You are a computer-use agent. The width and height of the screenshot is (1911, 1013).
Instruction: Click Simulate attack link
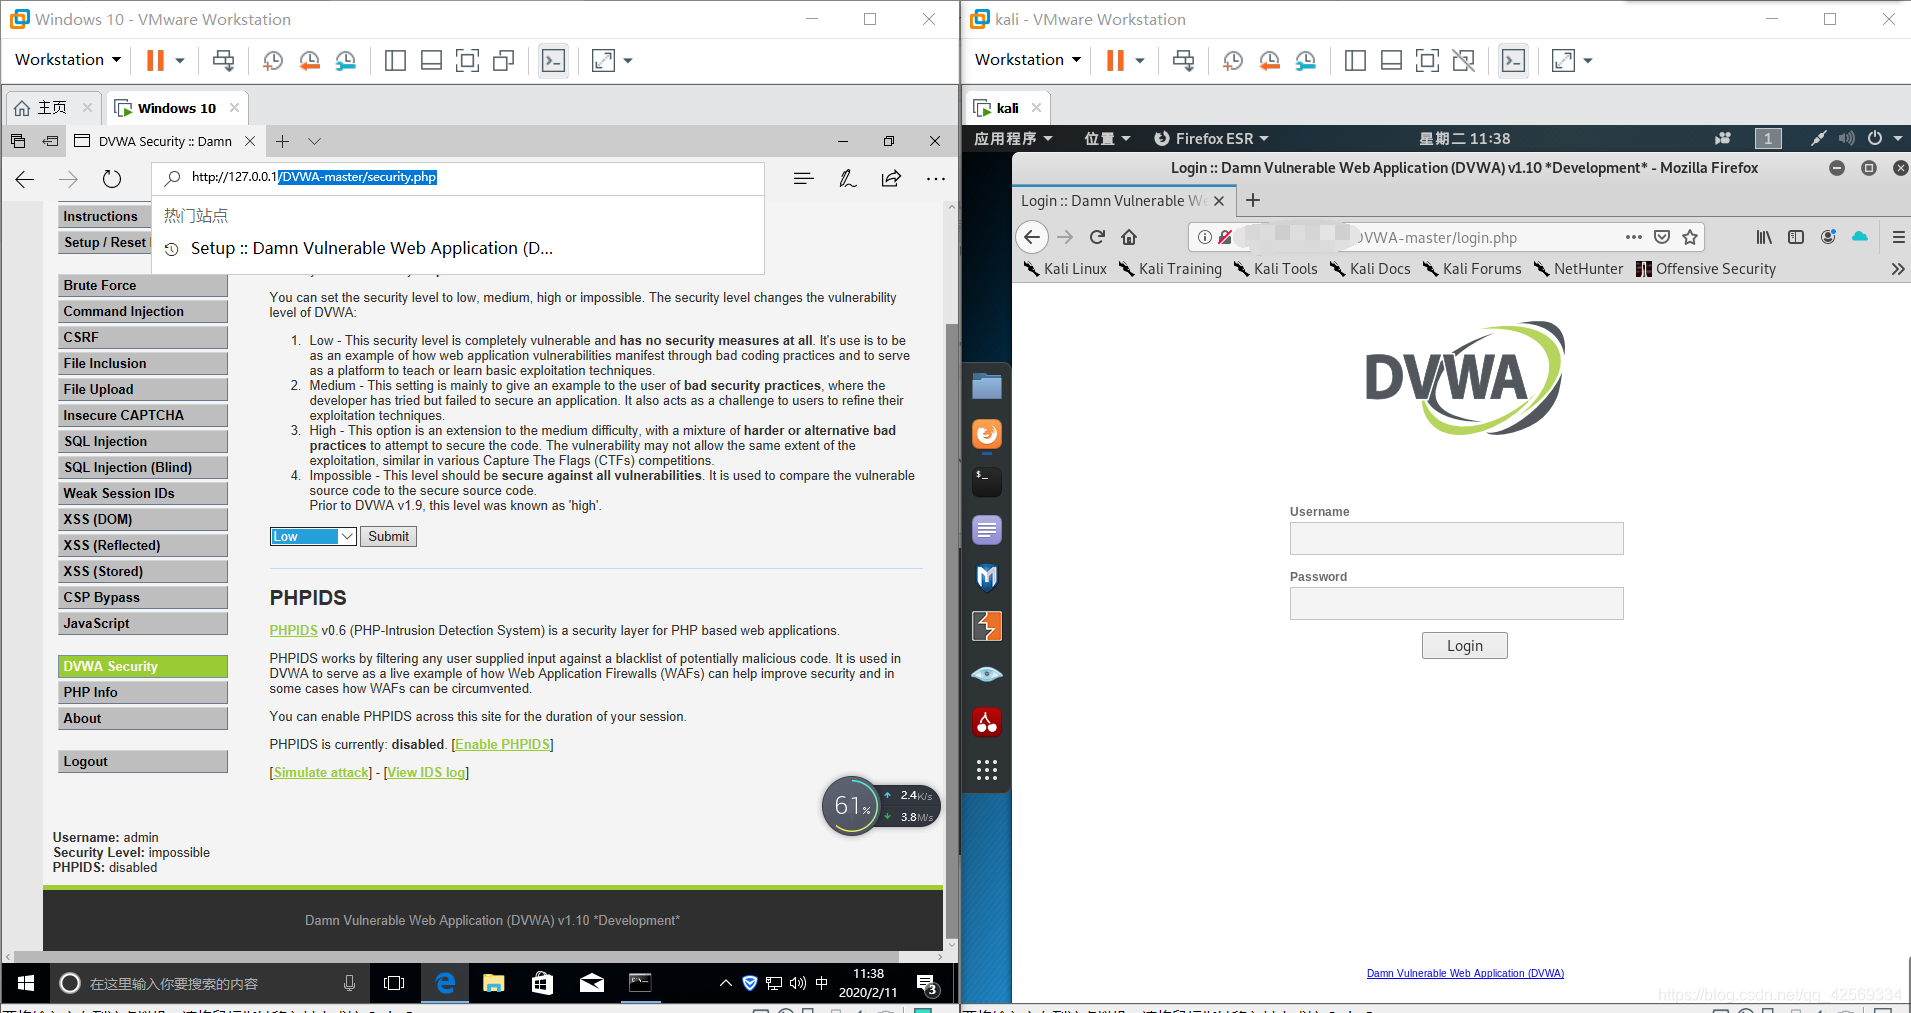coord(321,773)
